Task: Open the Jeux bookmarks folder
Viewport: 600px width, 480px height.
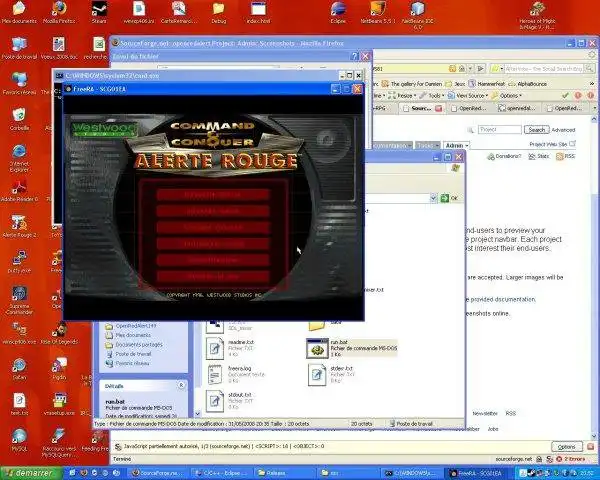Action: coord(455,83)
